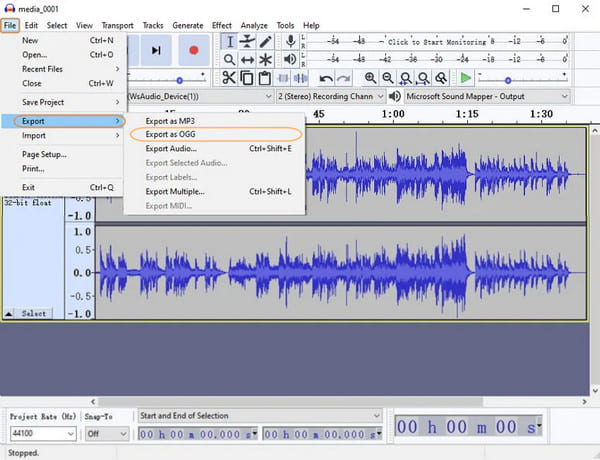Open Microsoft Sound Mapper Output dropdown
Image resolution: width=600 pixels, height=460 pixels.
click(487, 96)
